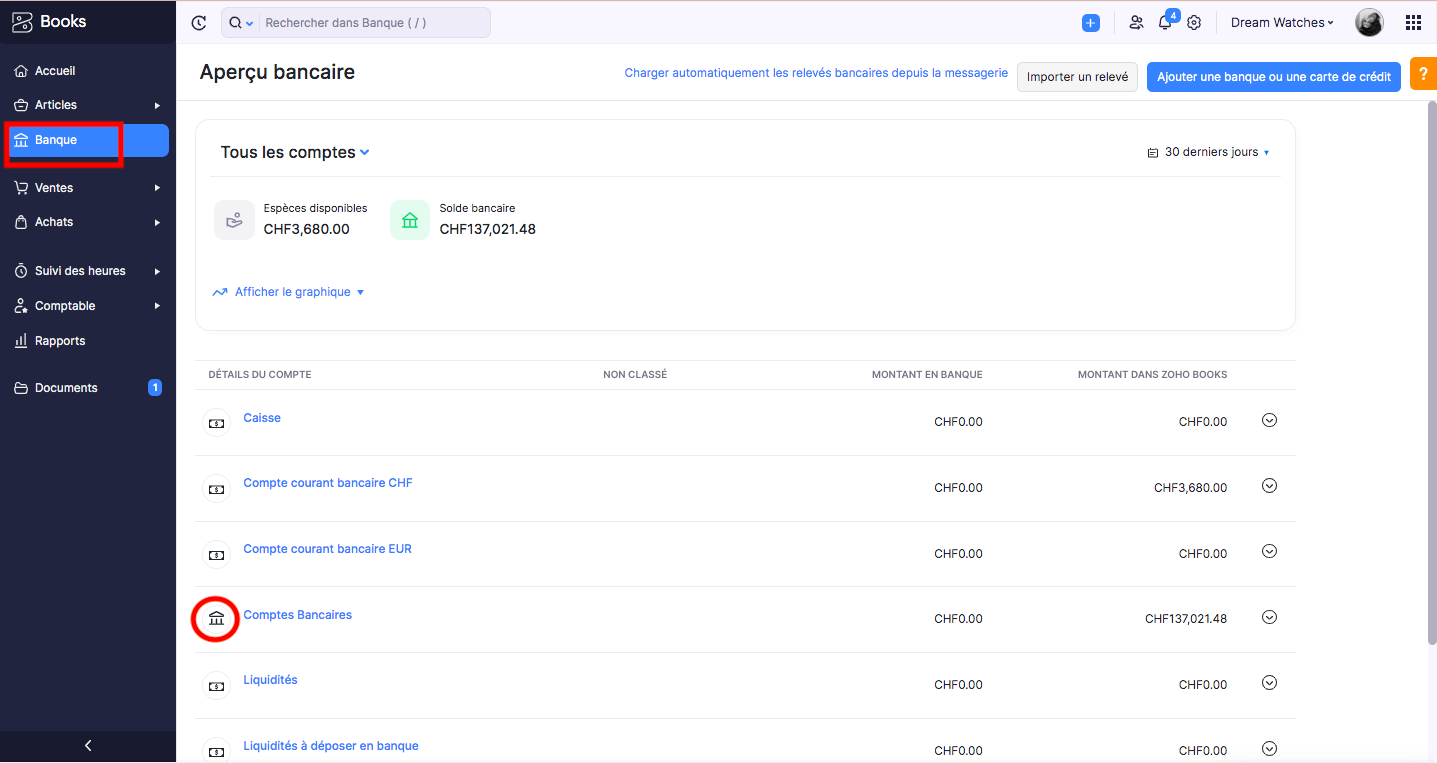Open settings gear icon
1437x763 pixels.
1194,23
